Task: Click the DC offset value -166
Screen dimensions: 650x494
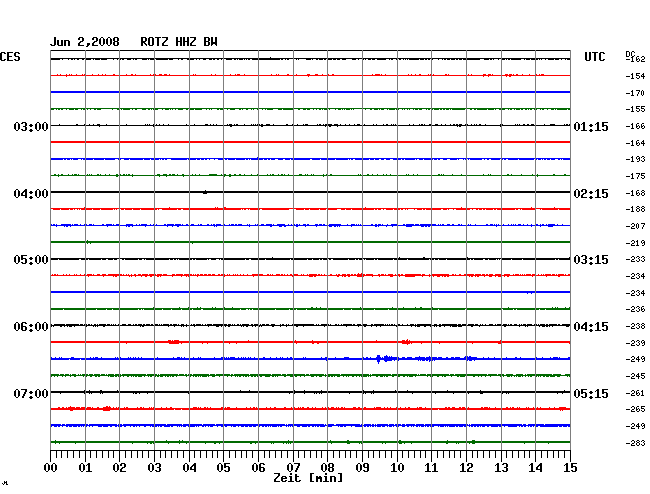Action: [635, 126]
